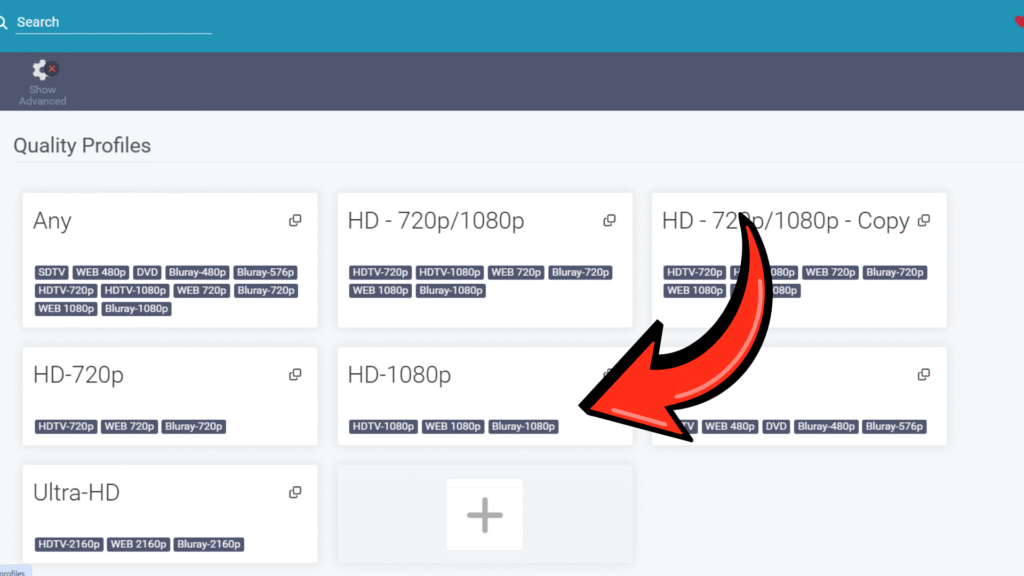
Task: Clone the Ultra-HD quality profile
Action: pos(295,493)
